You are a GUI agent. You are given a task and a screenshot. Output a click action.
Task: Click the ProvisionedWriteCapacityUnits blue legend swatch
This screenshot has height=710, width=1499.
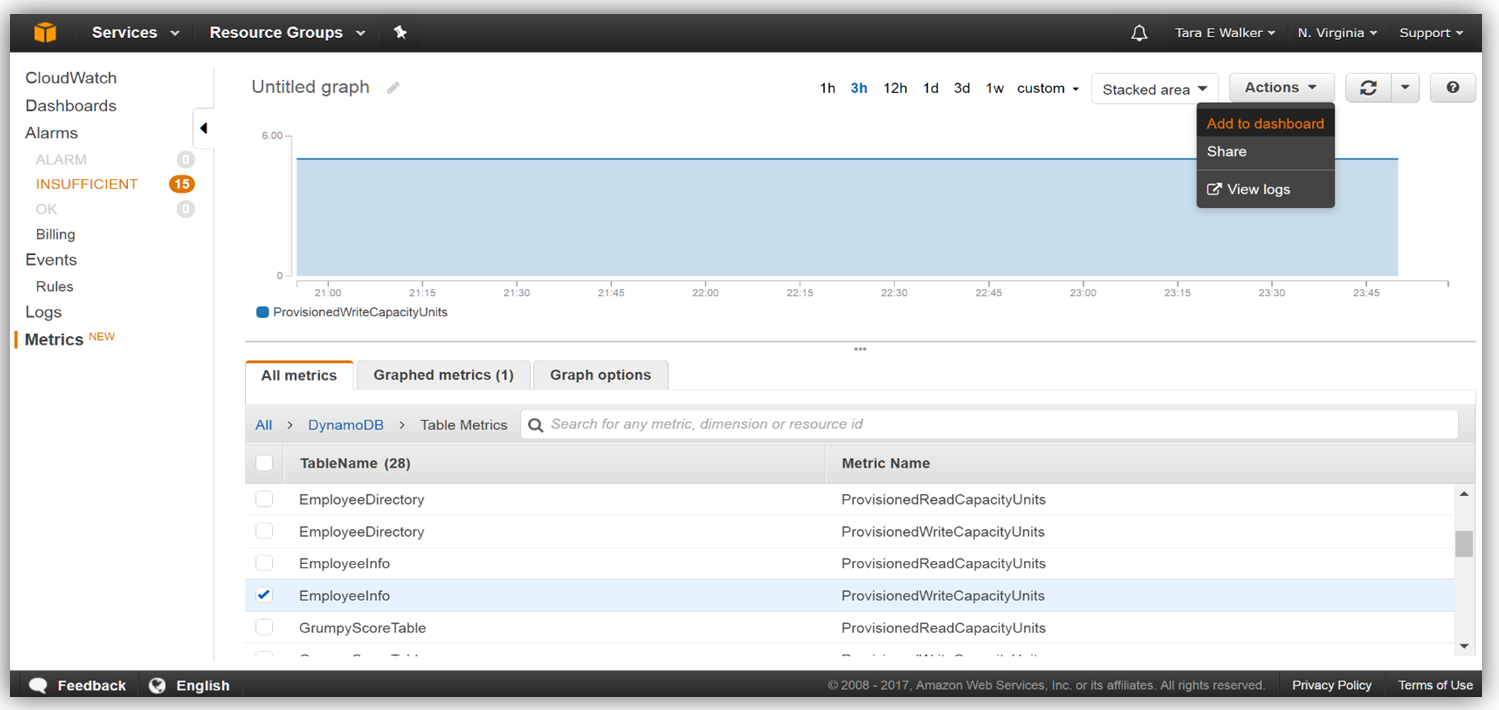[x=263, y=312]
